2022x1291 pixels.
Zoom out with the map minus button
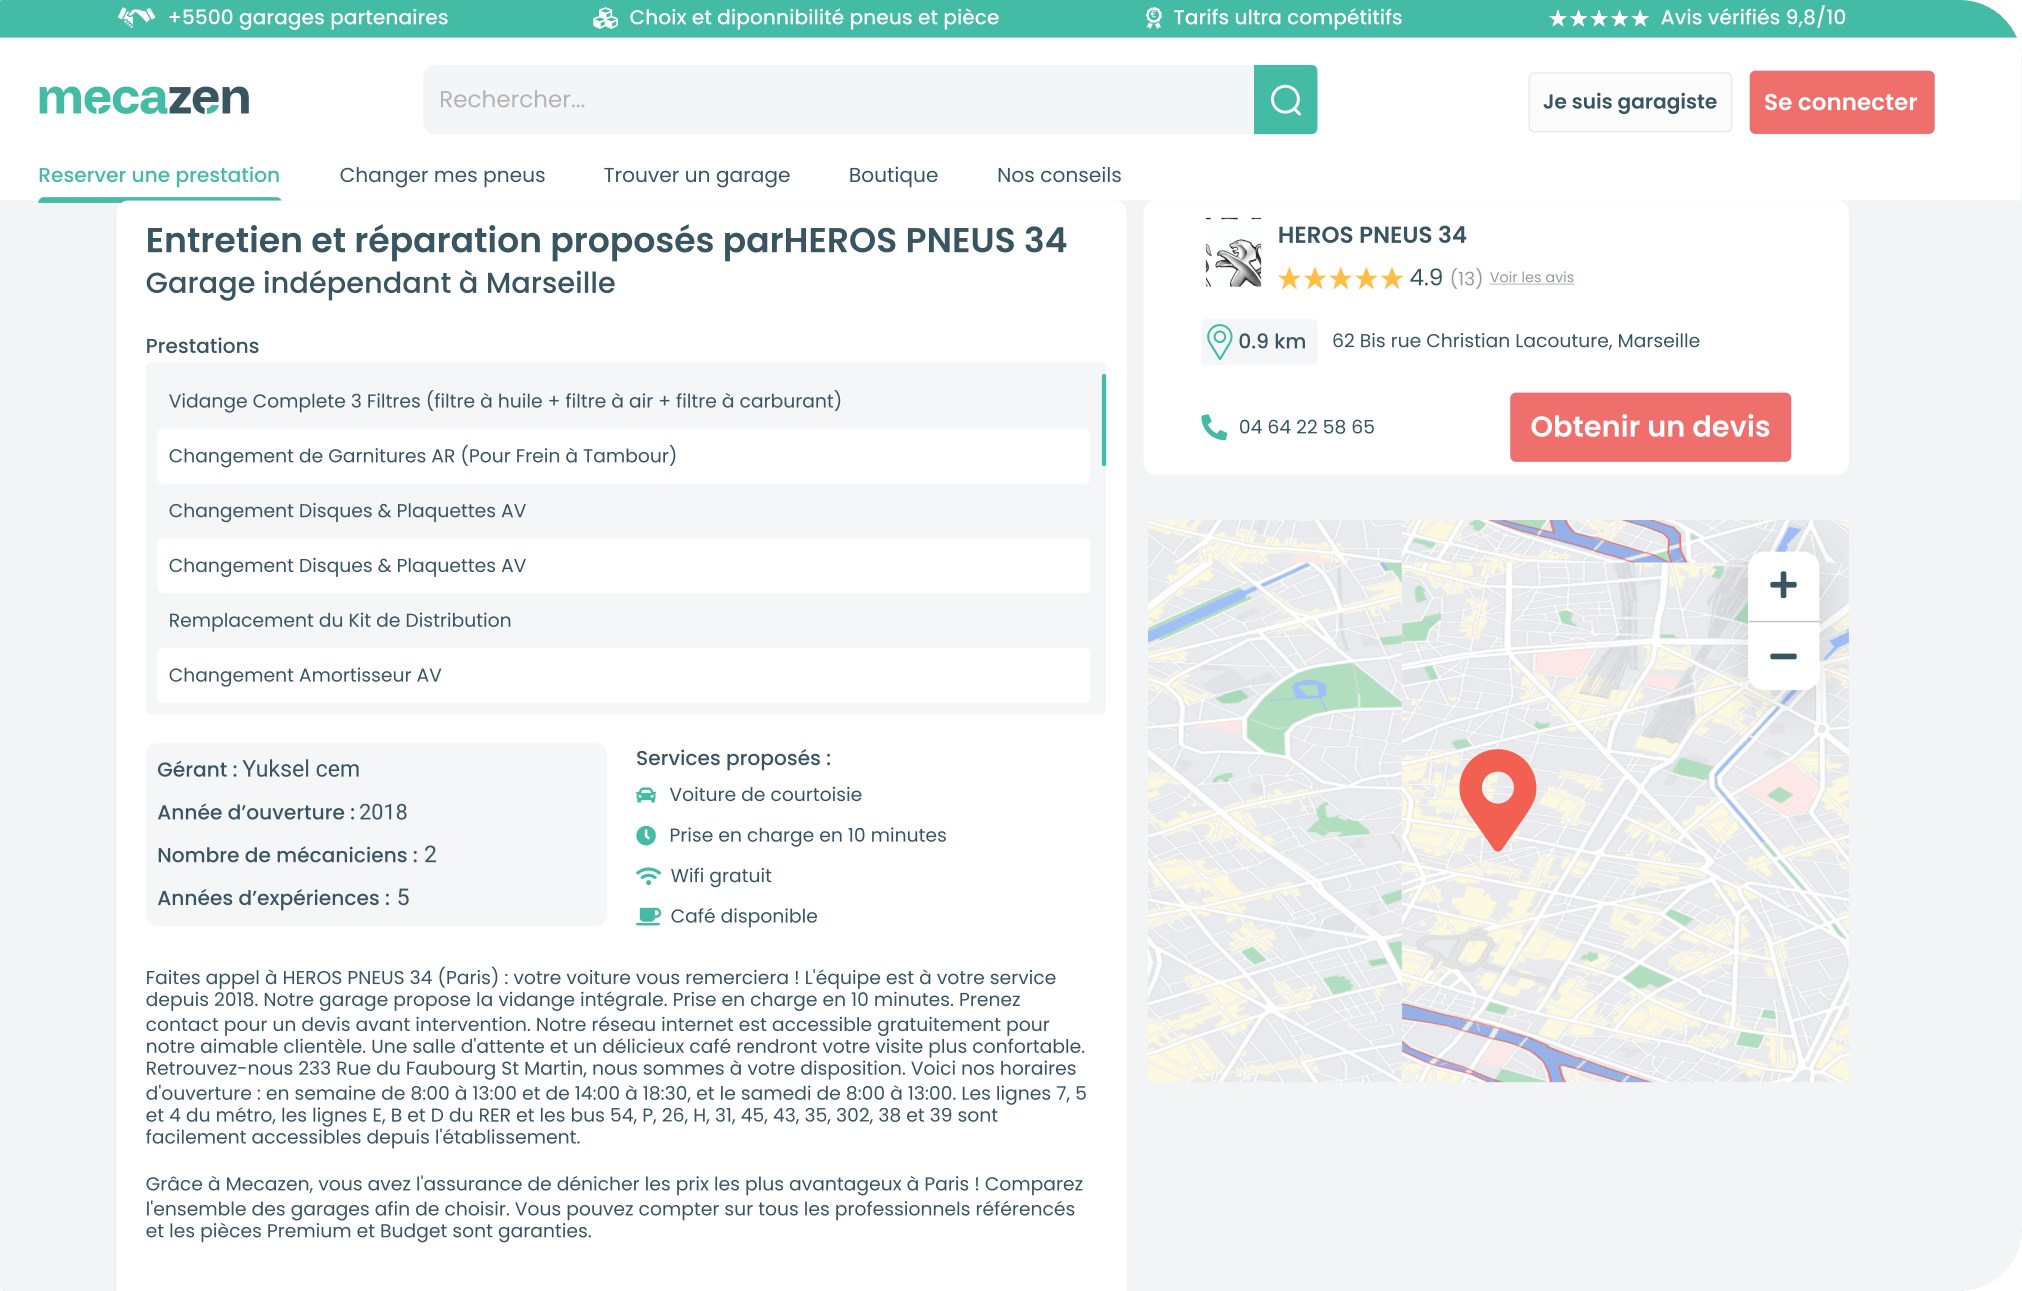click(1783, 656)
